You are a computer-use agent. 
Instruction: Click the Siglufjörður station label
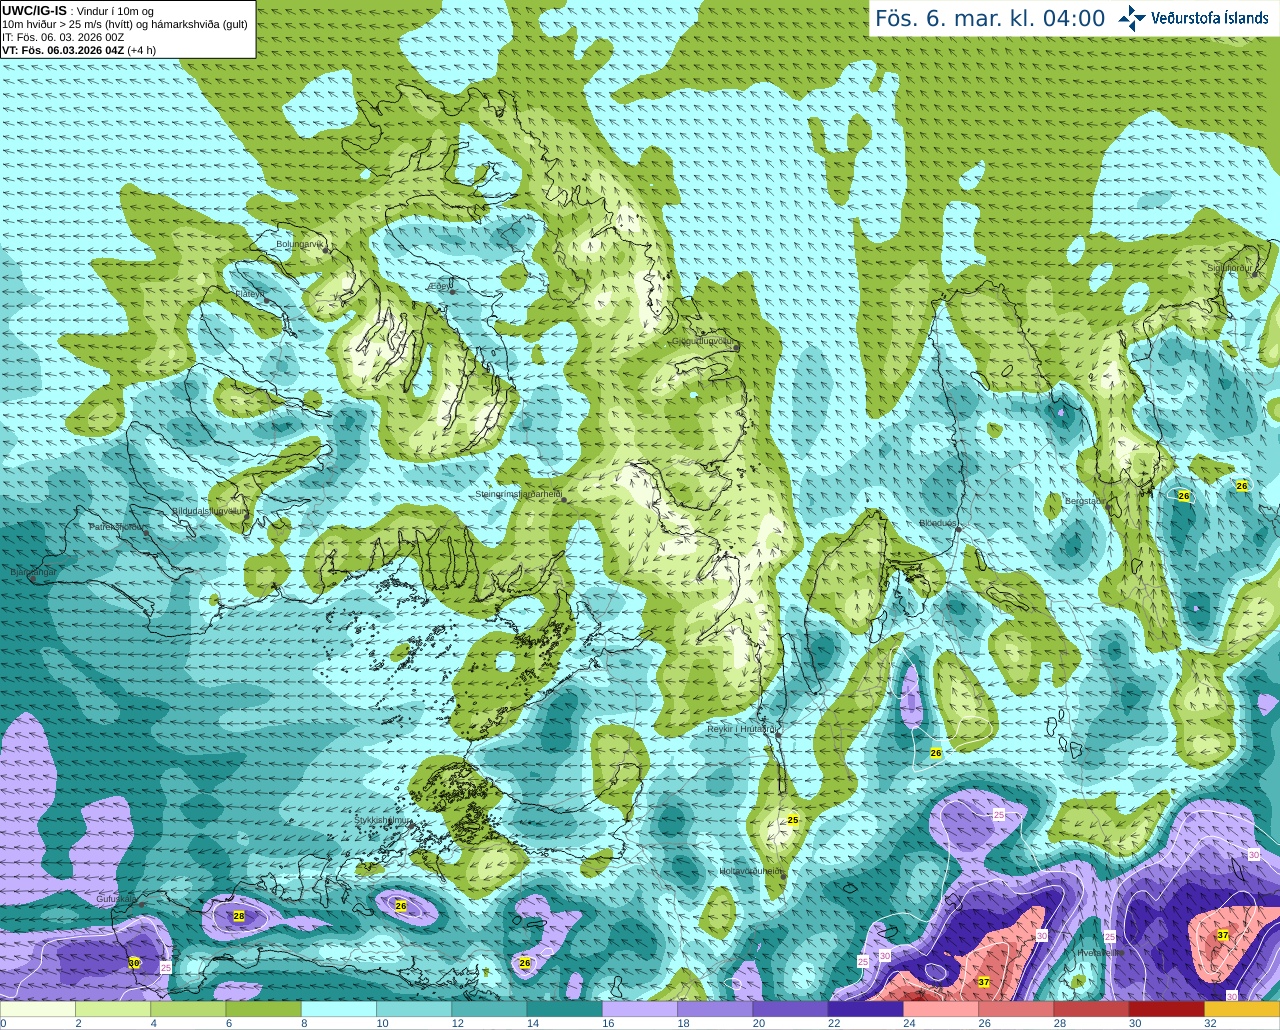(1229, 268)
